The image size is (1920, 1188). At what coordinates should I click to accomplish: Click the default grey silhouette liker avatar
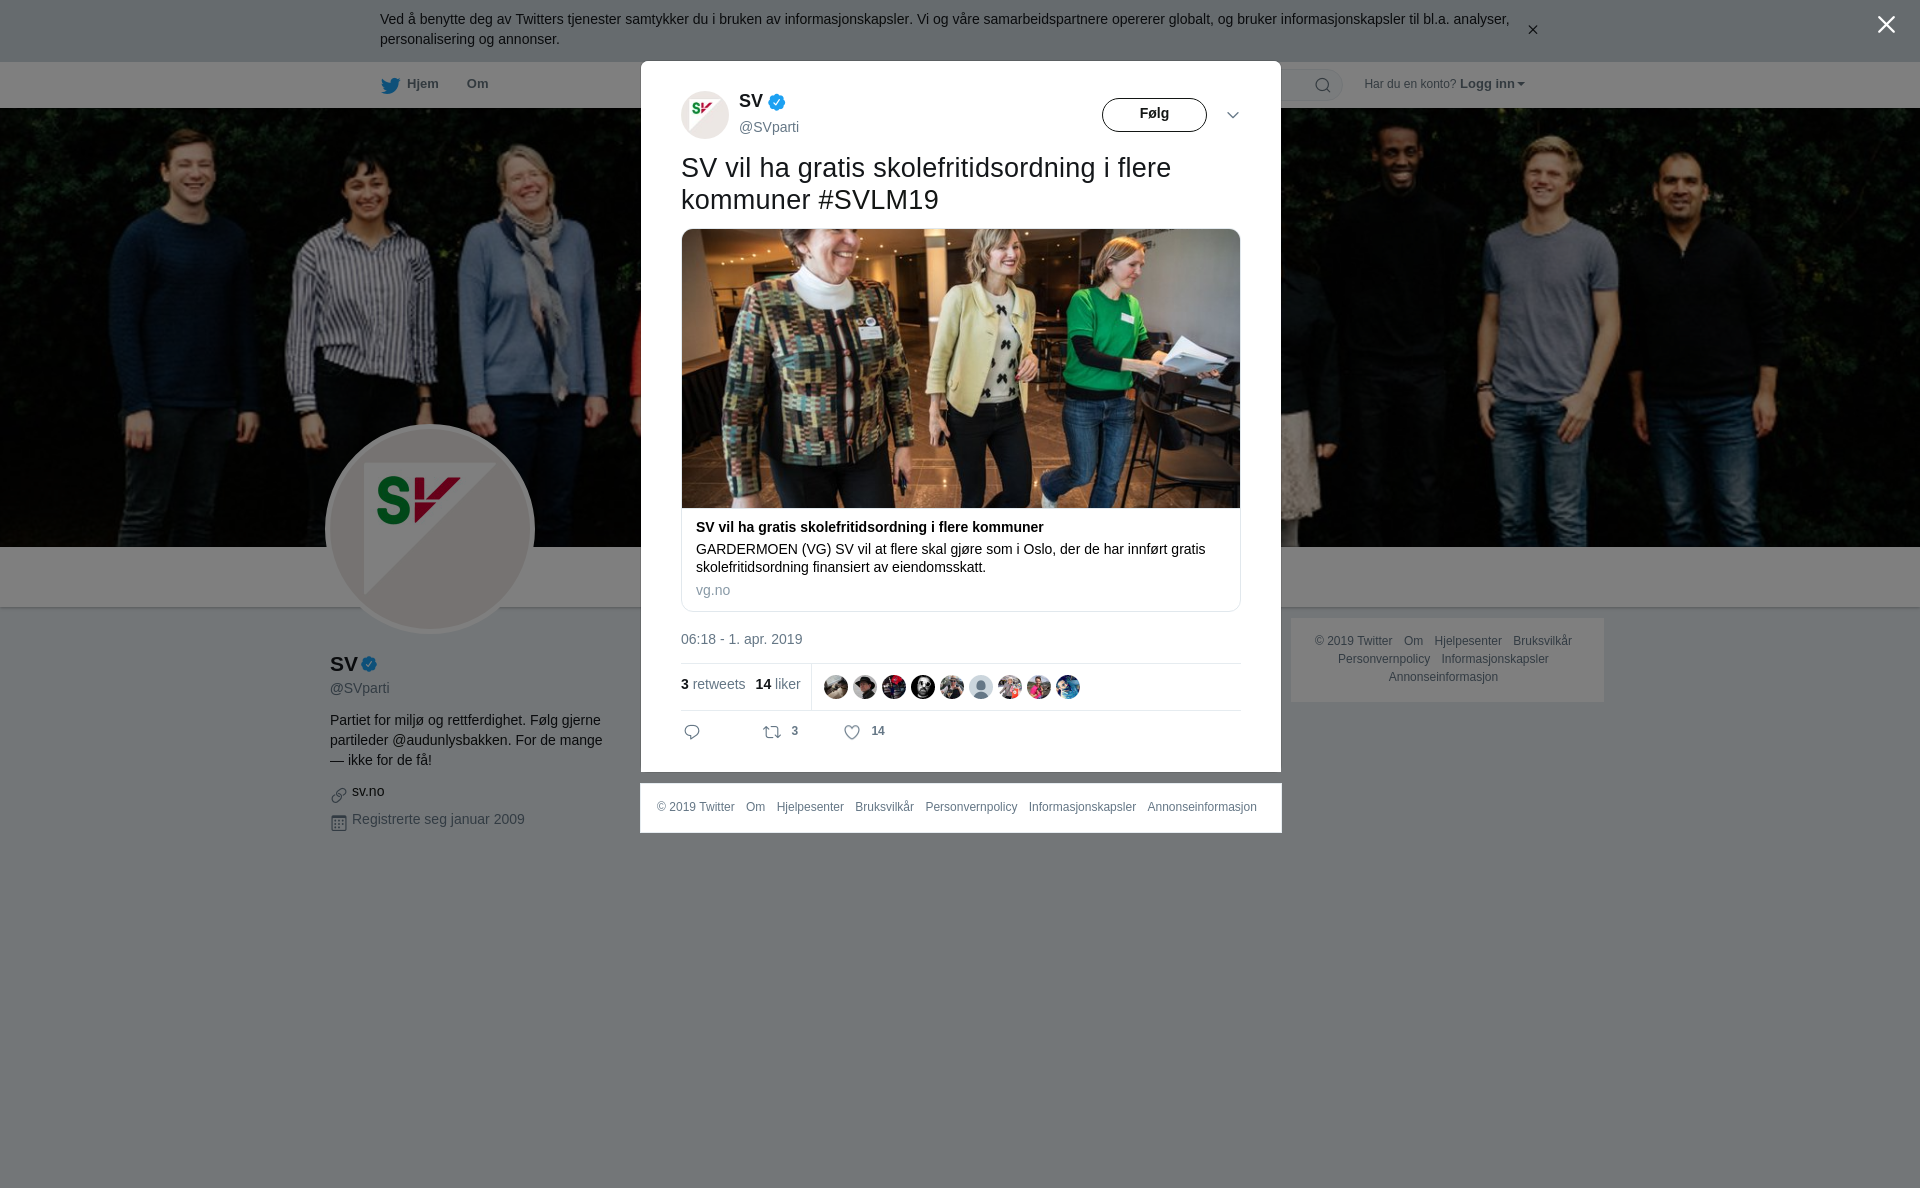point(981,687)
